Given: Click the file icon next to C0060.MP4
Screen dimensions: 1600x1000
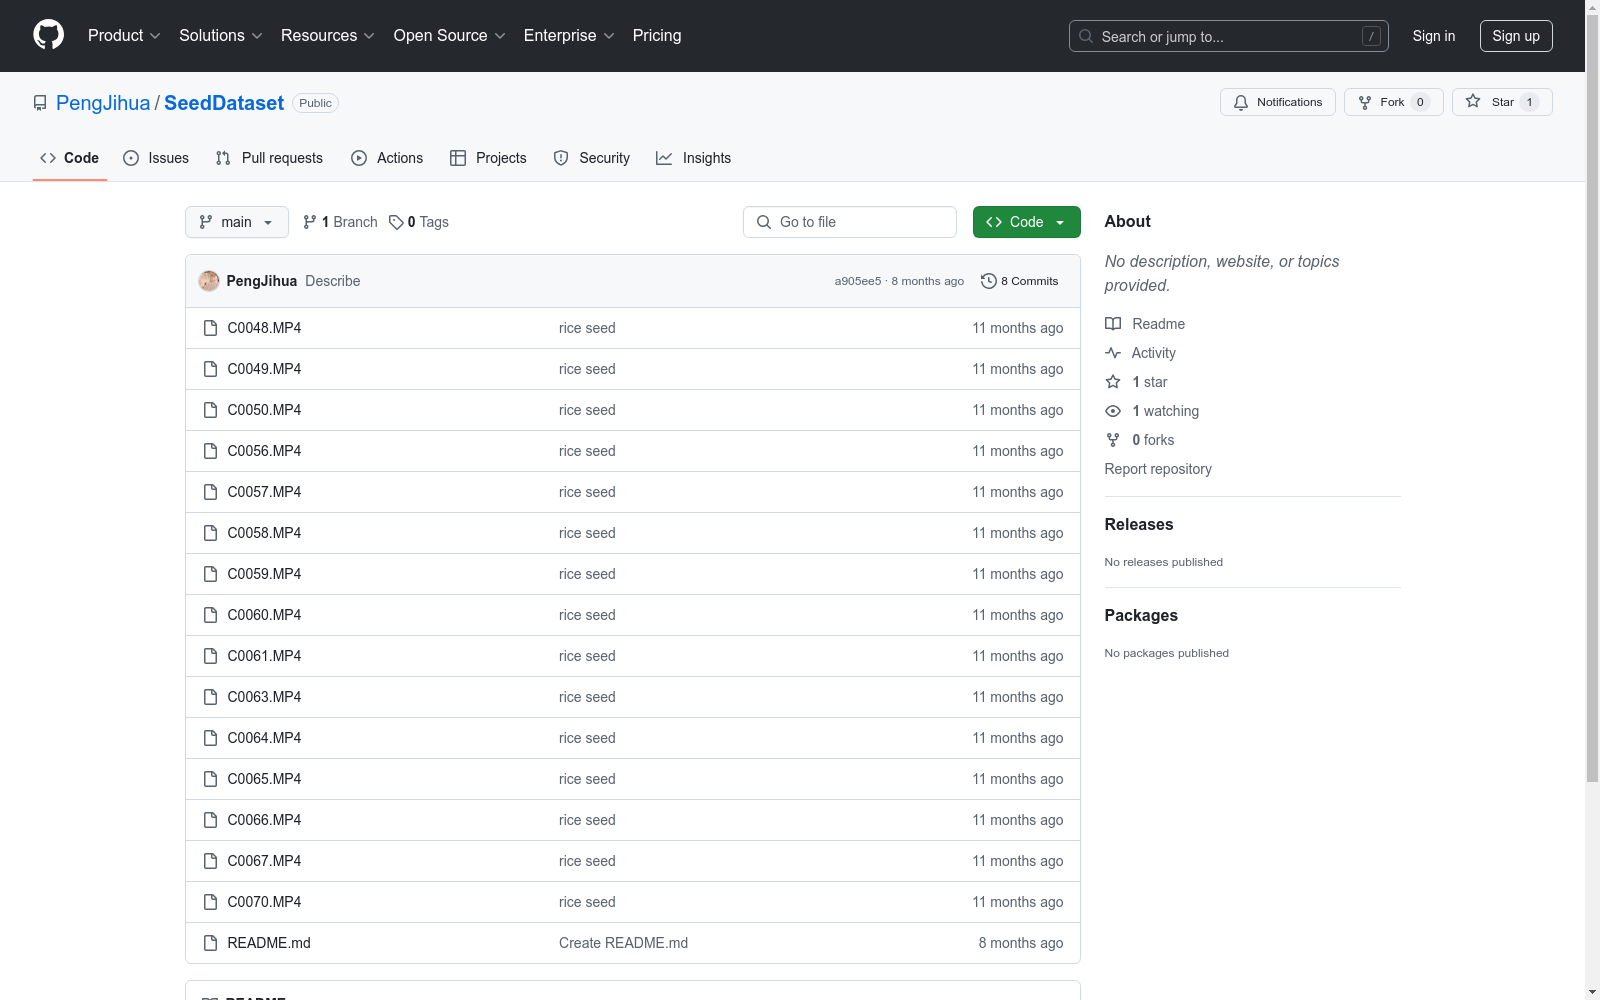Looking at the screenshot, I should 210,615.
